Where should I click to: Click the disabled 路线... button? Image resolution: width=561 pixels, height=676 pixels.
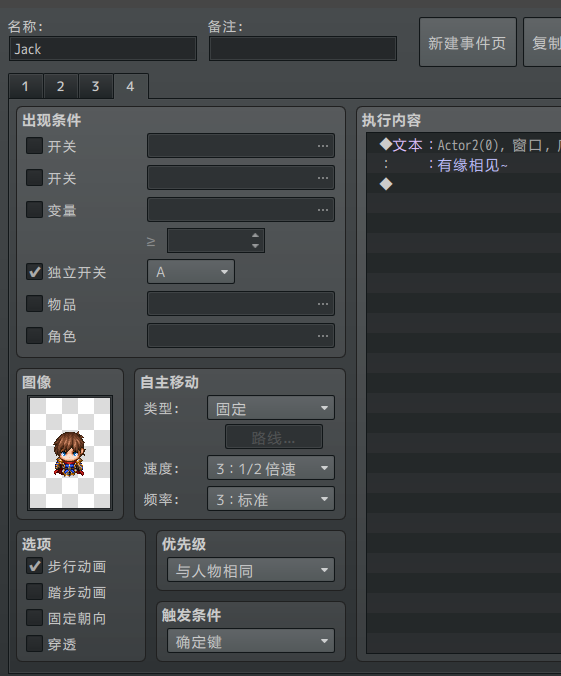[274, 437]
